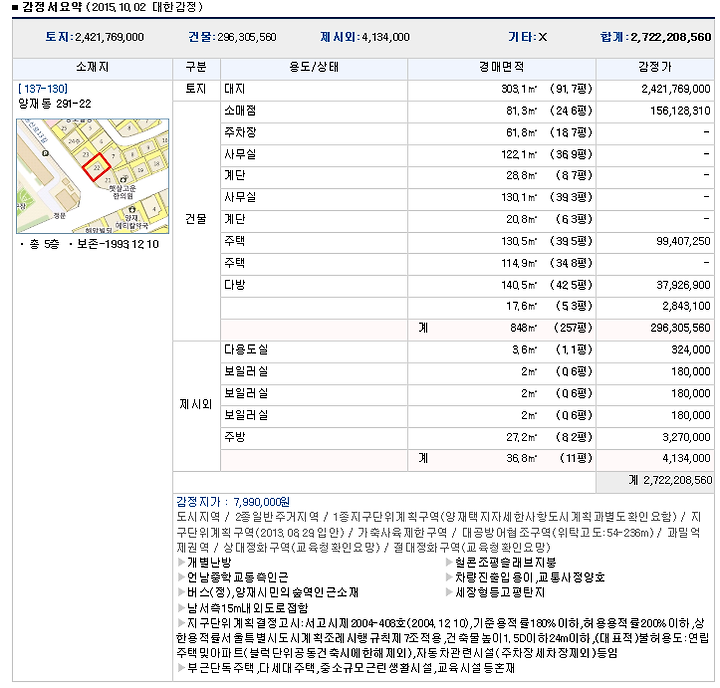Click the 296,305,560 subtotal in building rows
This screenshot has width=720, height=688.
(680, 328)
